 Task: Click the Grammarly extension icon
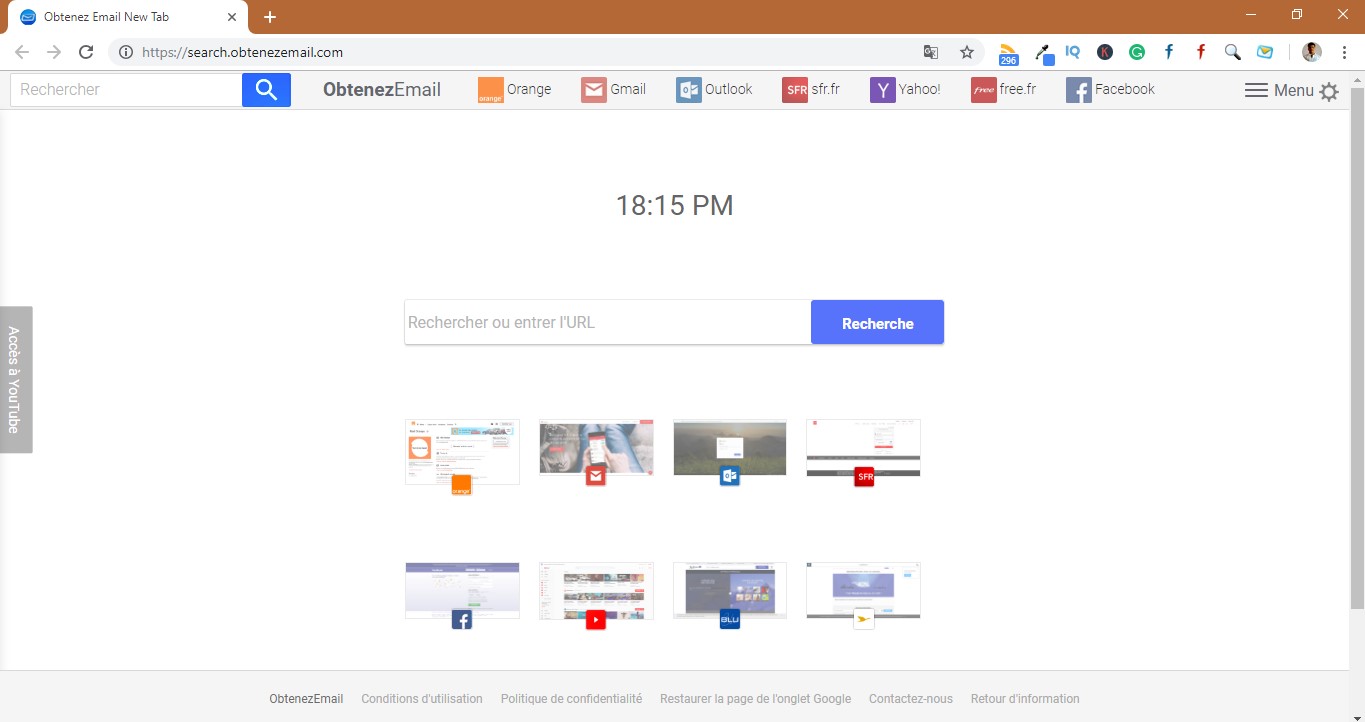1136,51
